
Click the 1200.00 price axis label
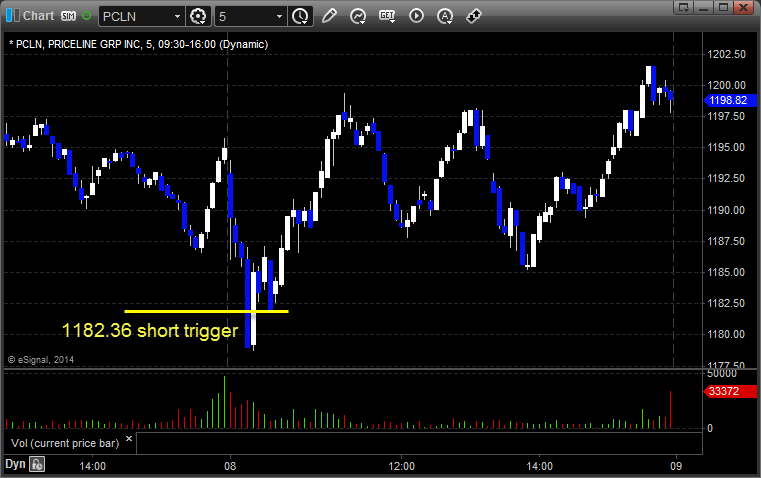[x=727, y=85]
